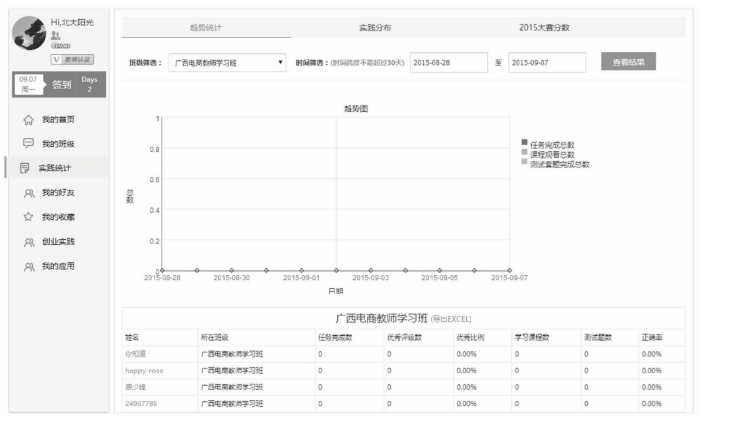Click the star icon for 我的收藏

28,217
